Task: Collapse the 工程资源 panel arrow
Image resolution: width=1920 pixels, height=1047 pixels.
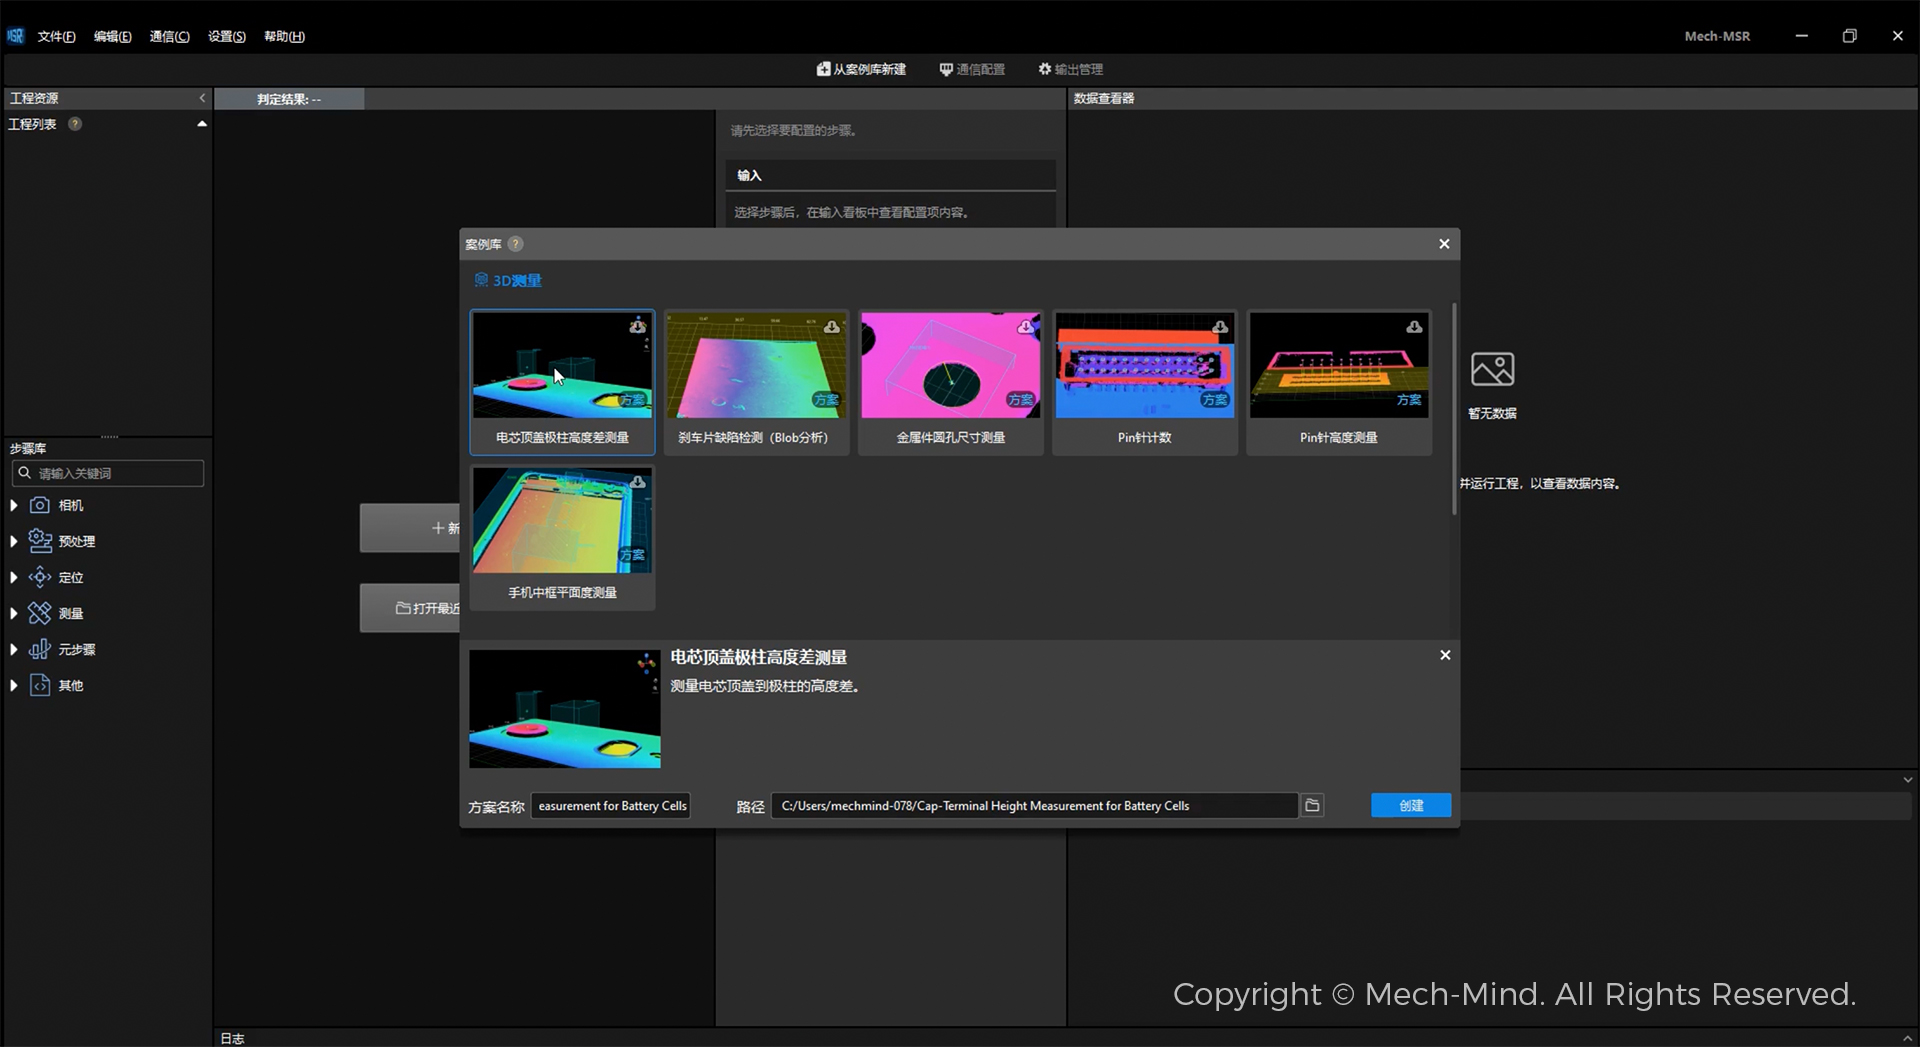Action: [x=202, y=98]
